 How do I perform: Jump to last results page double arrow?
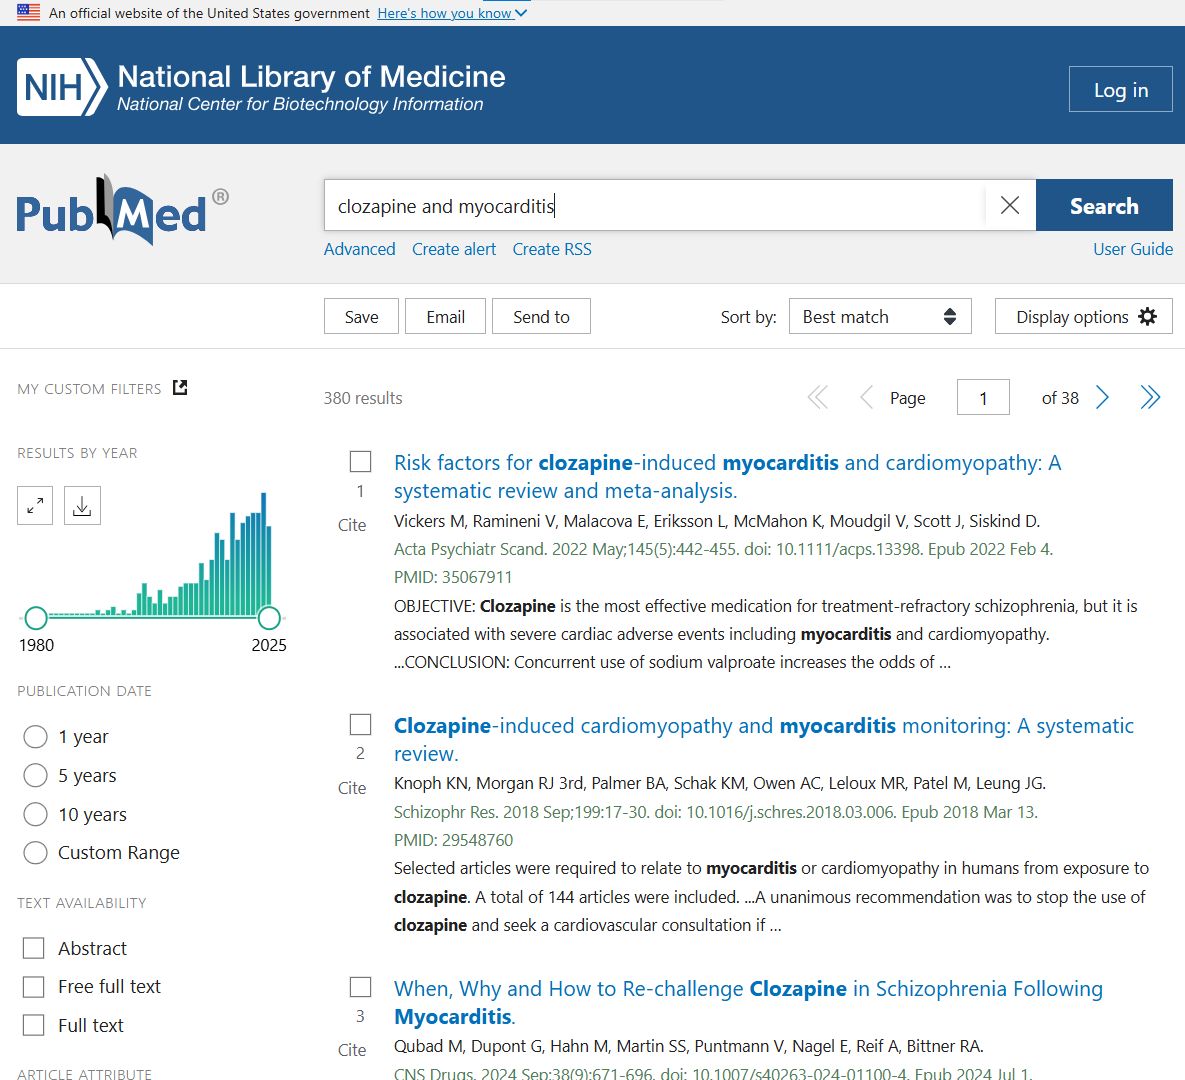click(1149, 397)
